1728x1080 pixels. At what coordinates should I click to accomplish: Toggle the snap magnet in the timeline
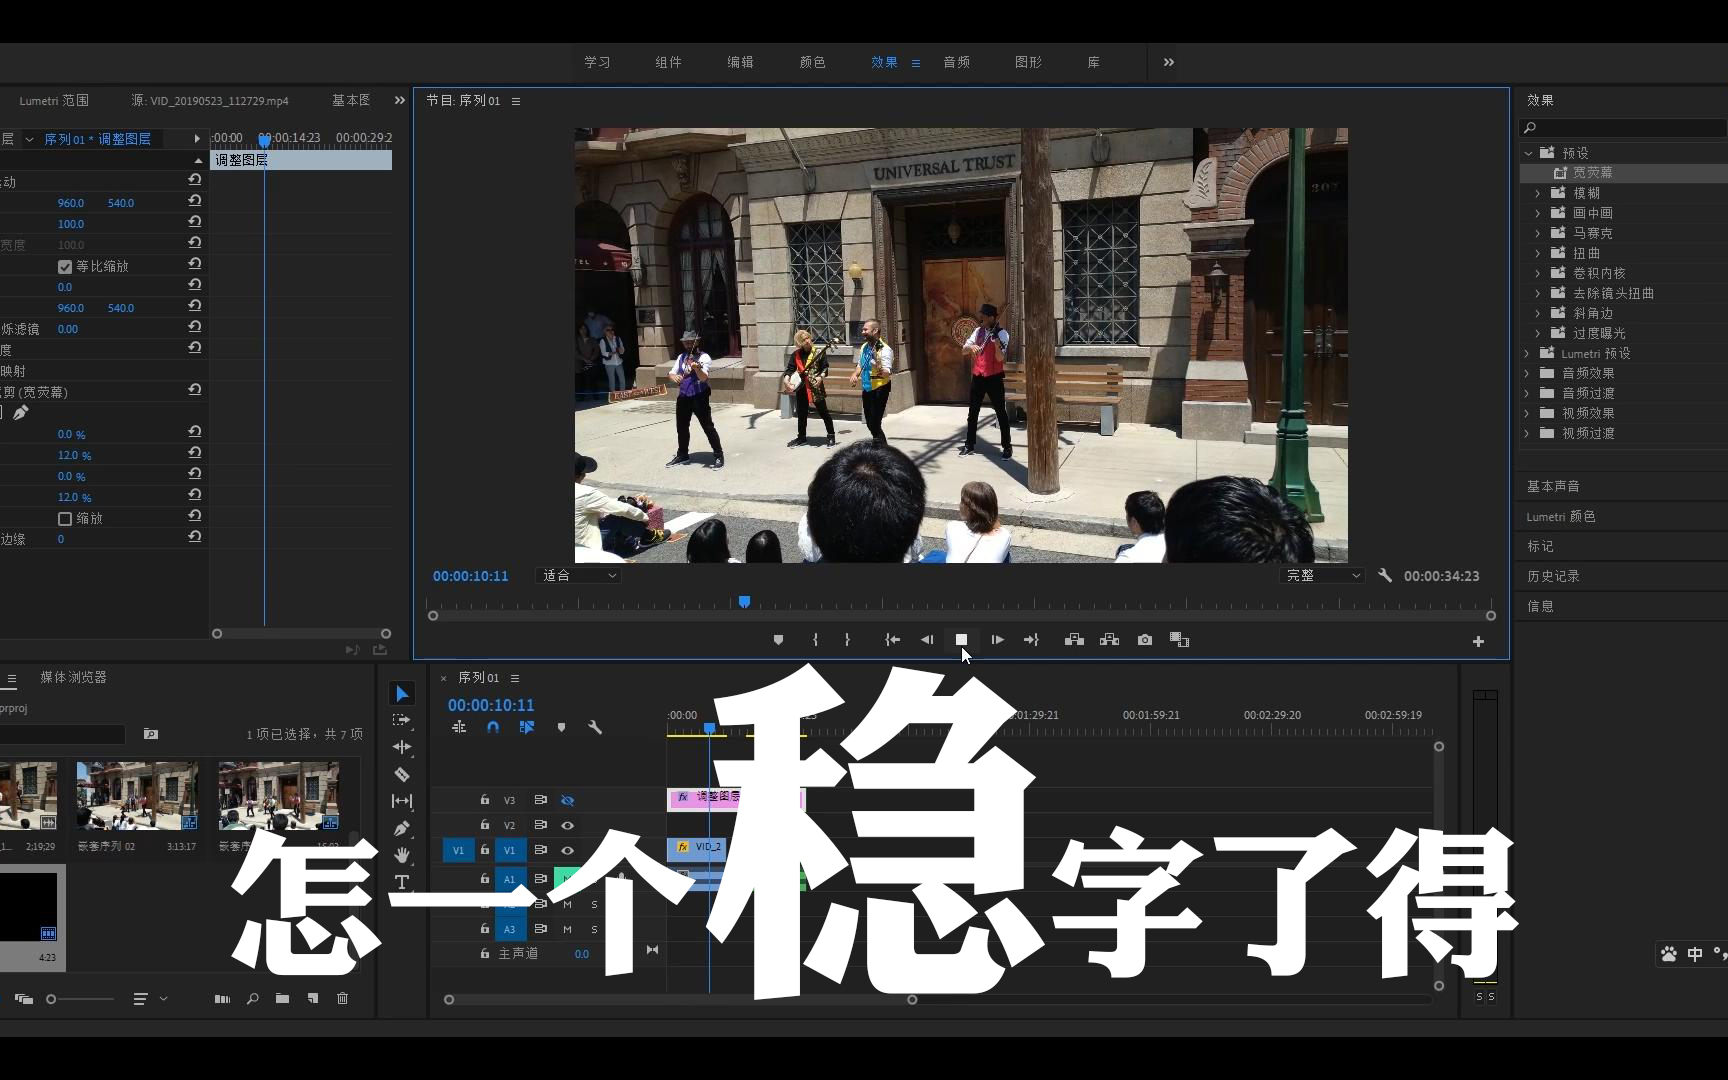tap(493, 727)
